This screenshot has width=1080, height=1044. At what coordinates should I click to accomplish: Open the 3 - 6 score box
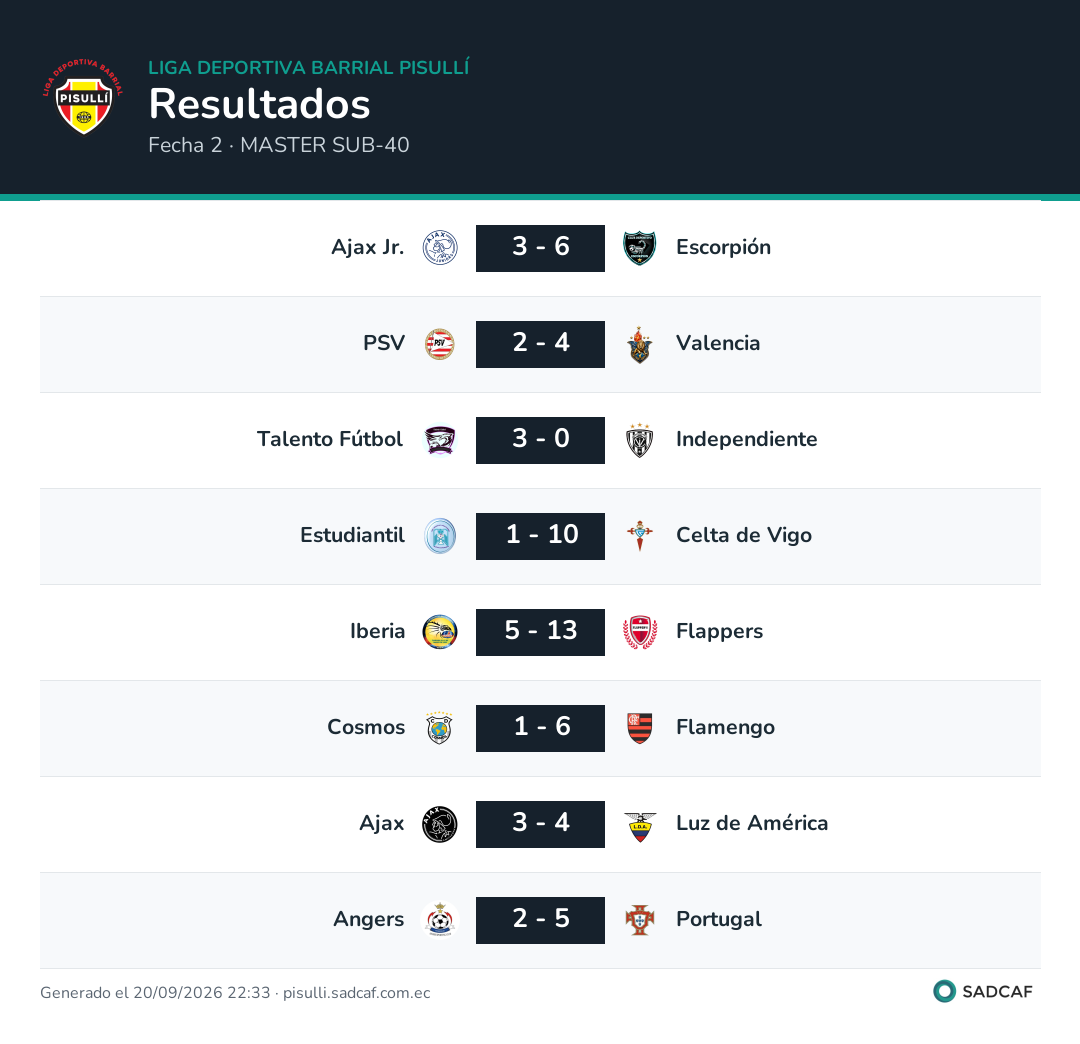[541, 248]
